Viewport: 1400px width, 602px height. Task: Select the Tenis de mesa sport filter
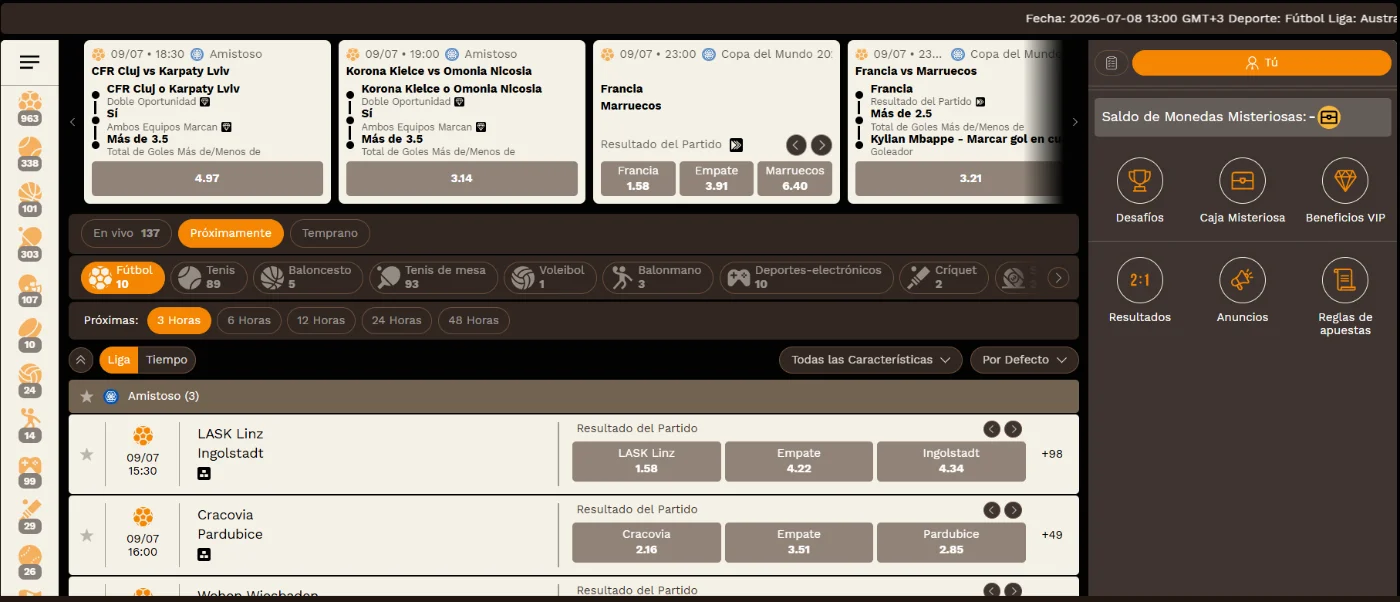click(433, 277)
